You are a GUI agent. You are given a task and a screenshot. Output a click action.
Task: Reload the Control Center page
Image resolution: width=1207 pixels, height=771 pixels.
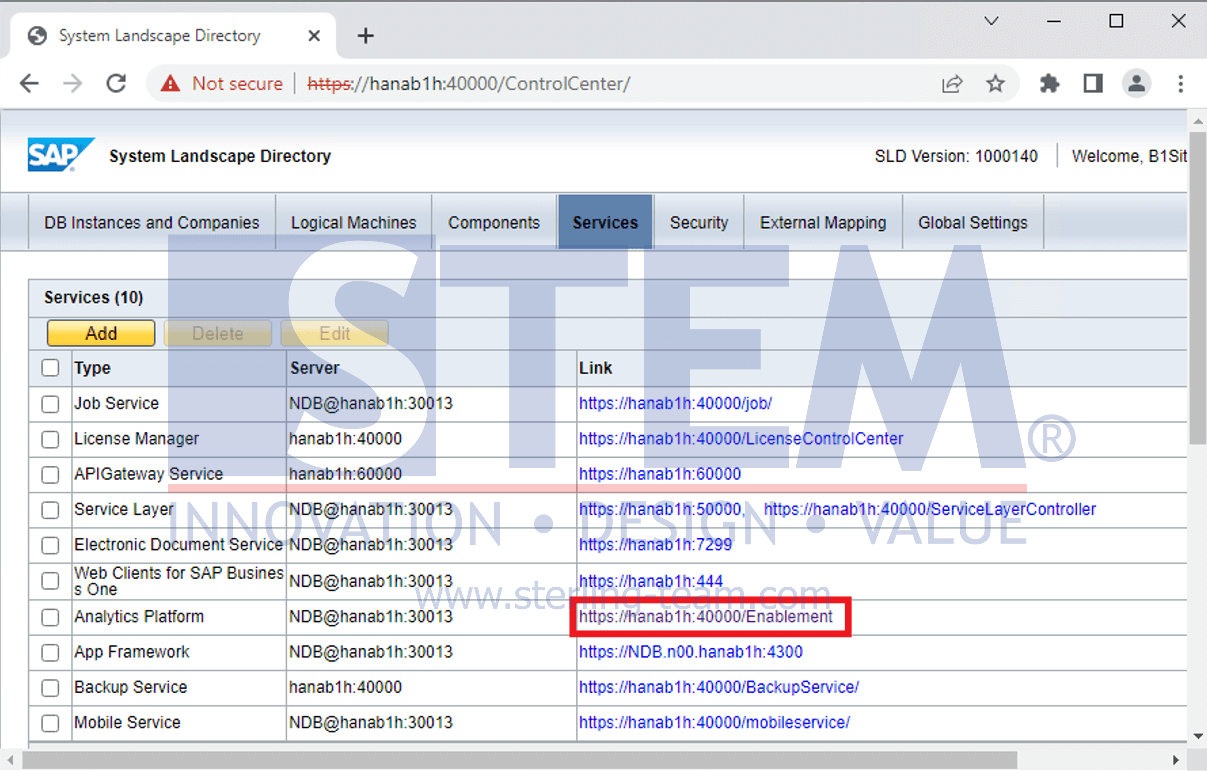coord(116,84)
